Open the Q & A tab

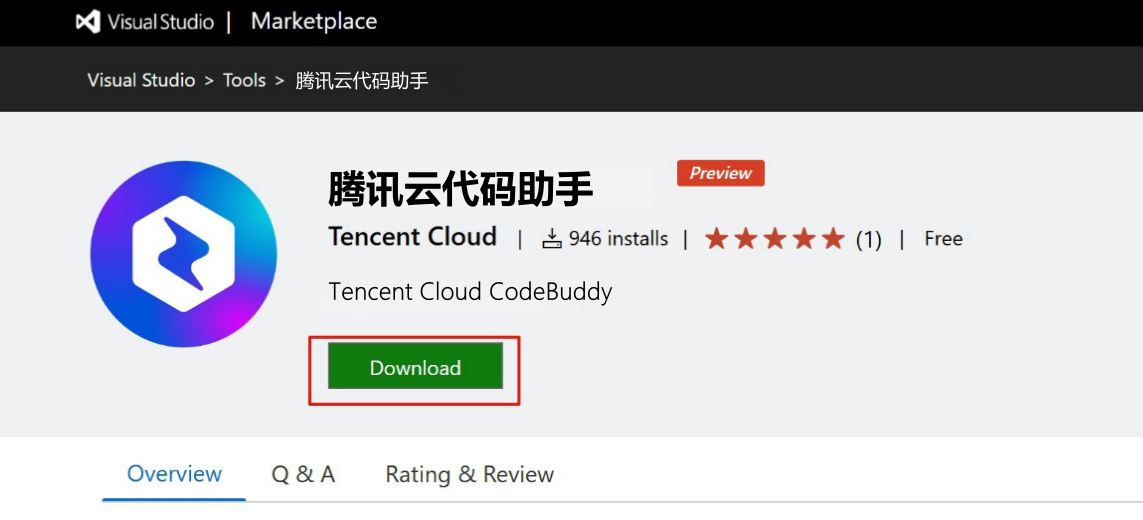[303, 474]
